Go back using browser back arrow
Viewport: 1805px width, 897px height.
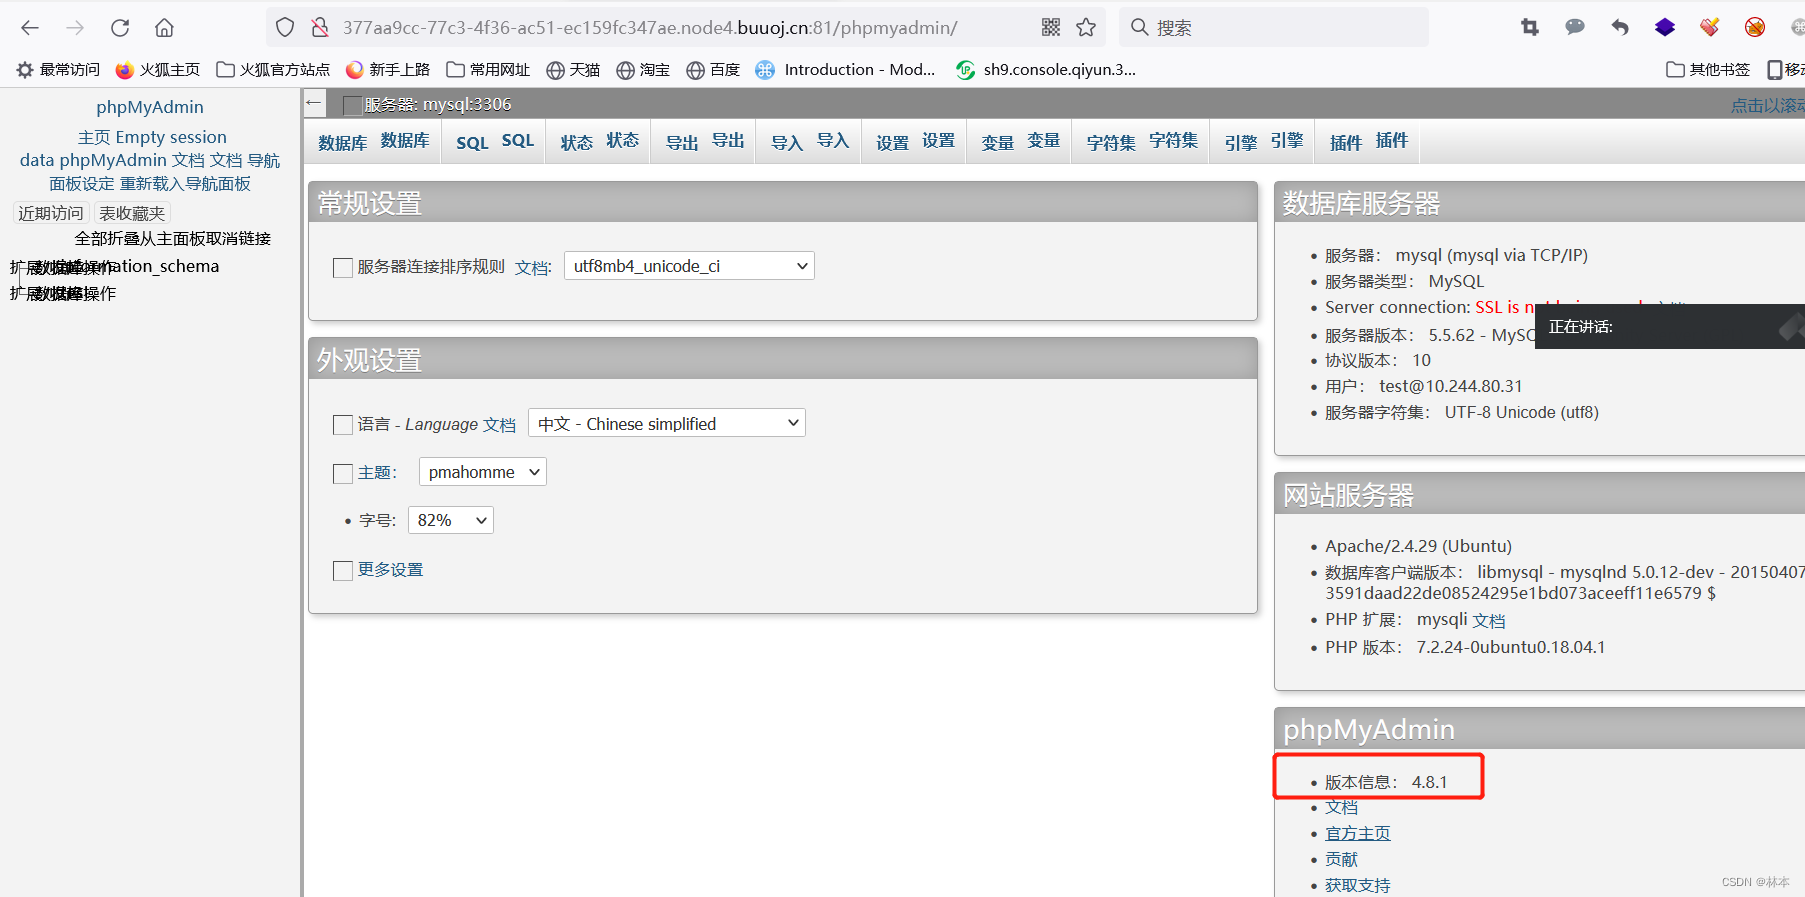tap(30, 28)
